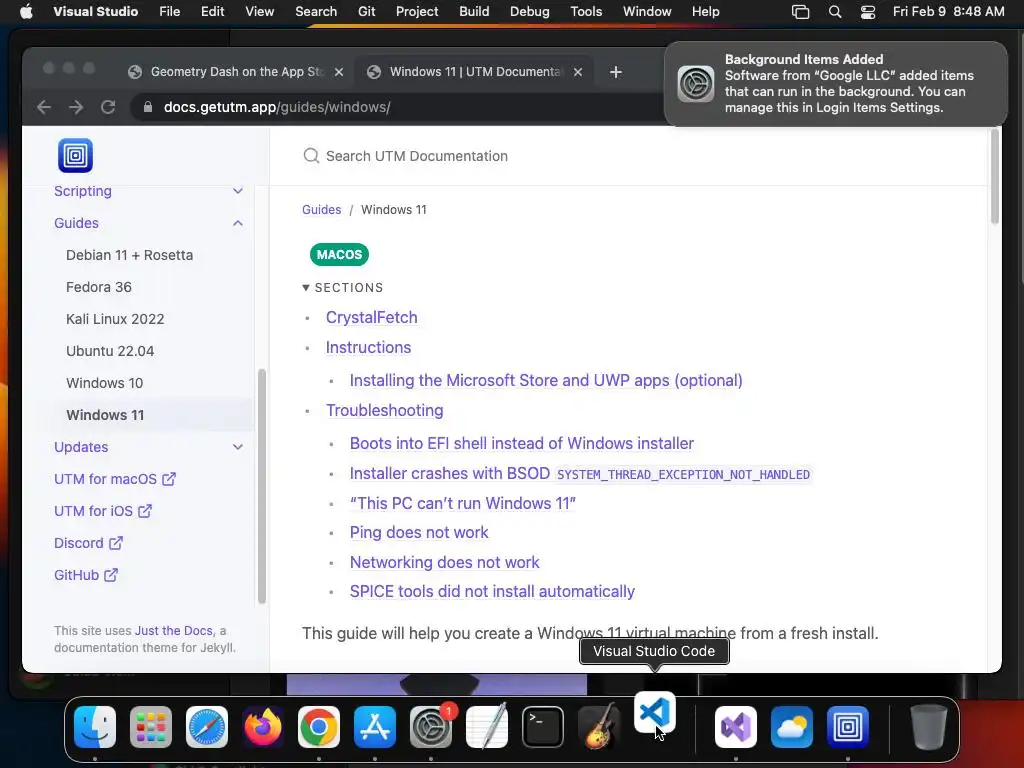Launch Safari from the dock
This screenshot has height=768, width=1024.
coord(207,726)
